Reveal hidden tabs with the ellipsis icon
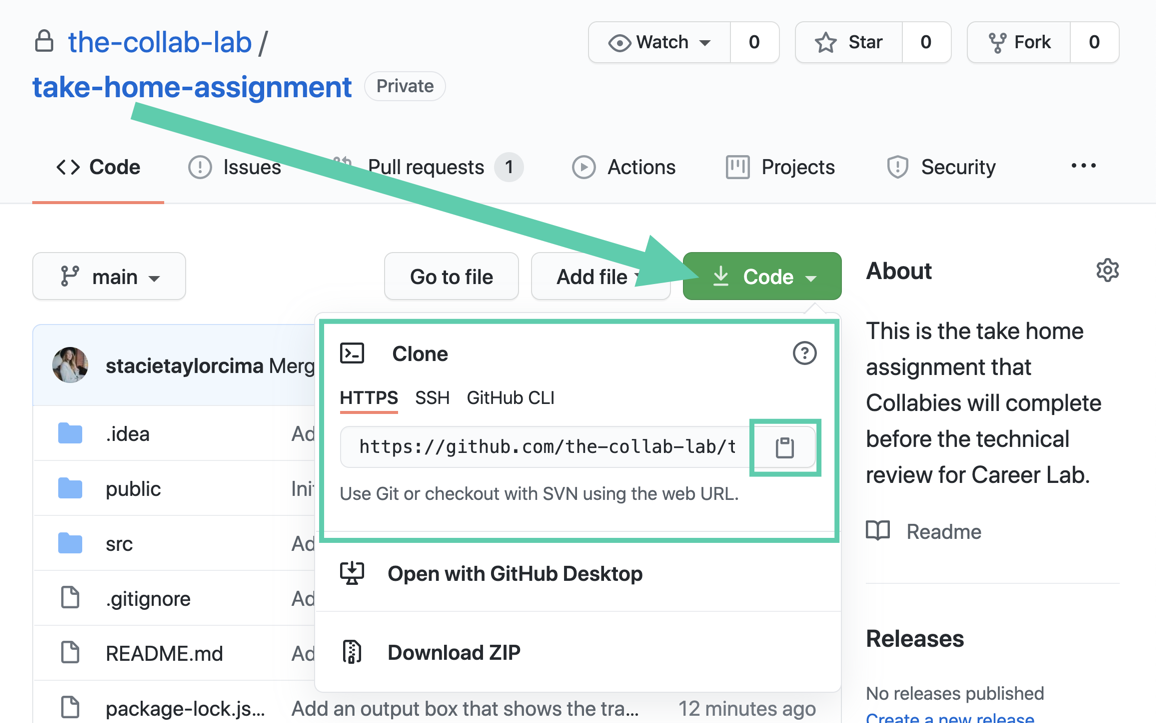 tap(1083, 166)
